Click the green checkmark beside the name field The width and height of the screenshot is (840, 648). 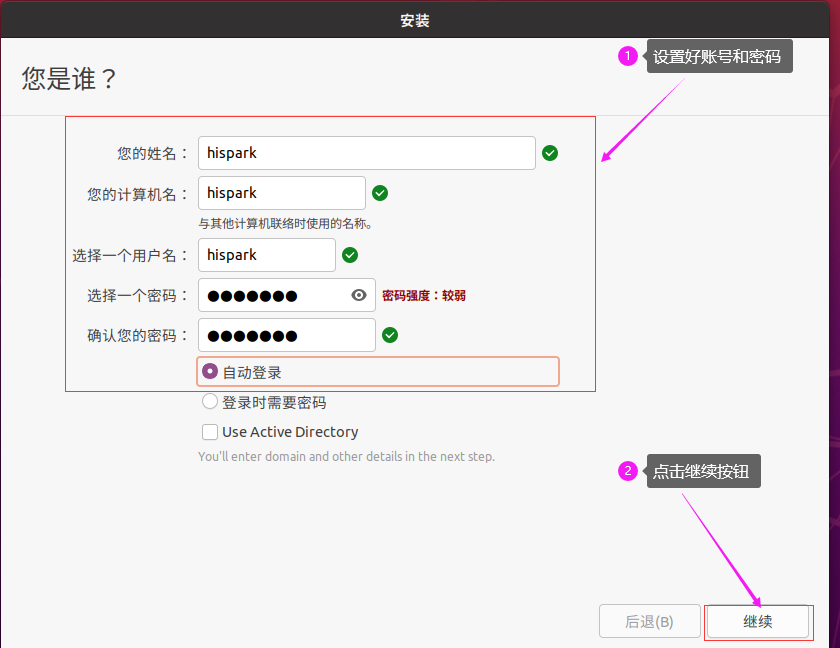point(550,153)
